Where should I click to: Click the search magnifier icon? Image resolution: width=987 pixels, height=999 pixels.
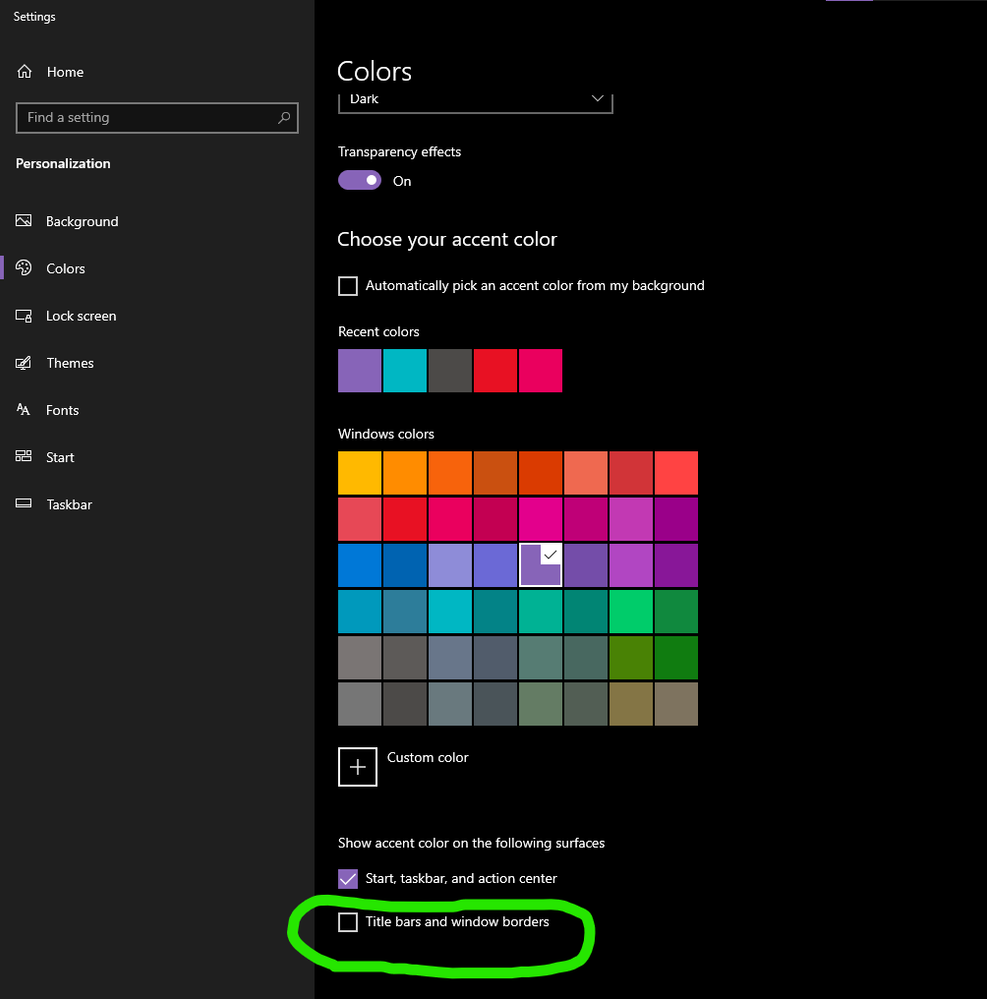point(284,118)
